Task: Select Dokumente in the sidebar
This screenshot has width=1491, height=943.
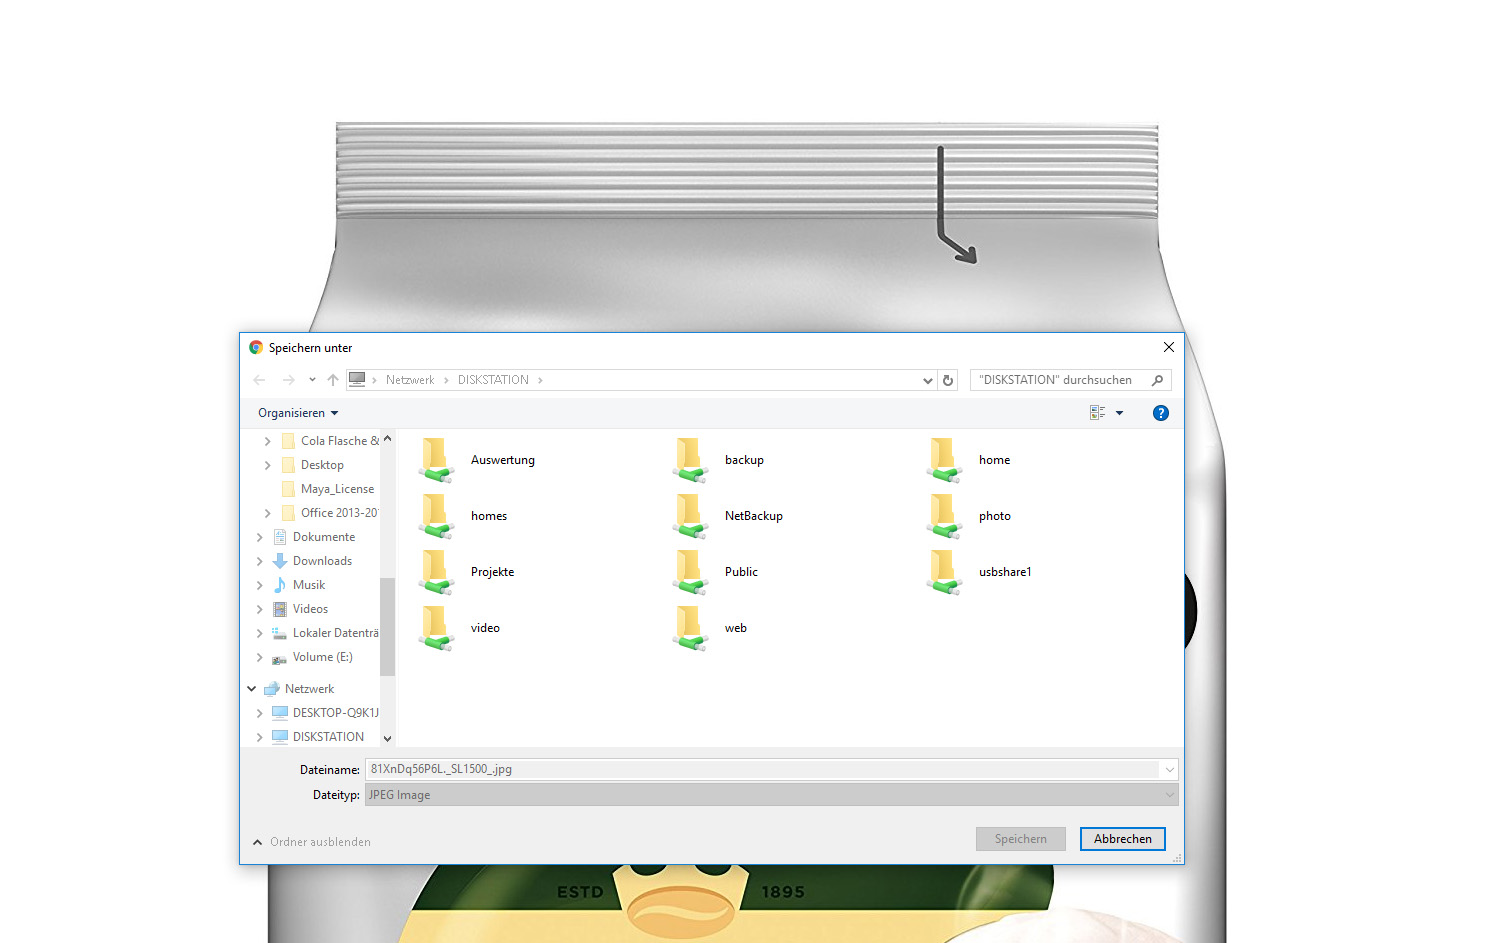Action: pos(313,537)
